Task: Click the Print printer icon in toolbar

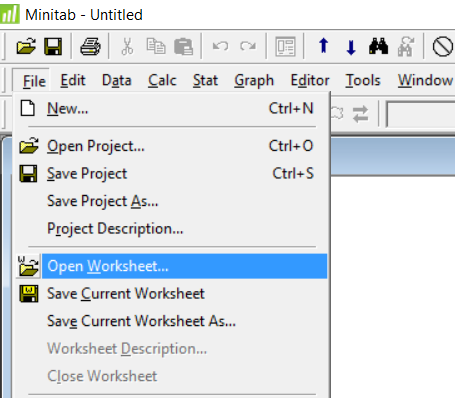Action: pyautogui.click(x=90, y=46)
